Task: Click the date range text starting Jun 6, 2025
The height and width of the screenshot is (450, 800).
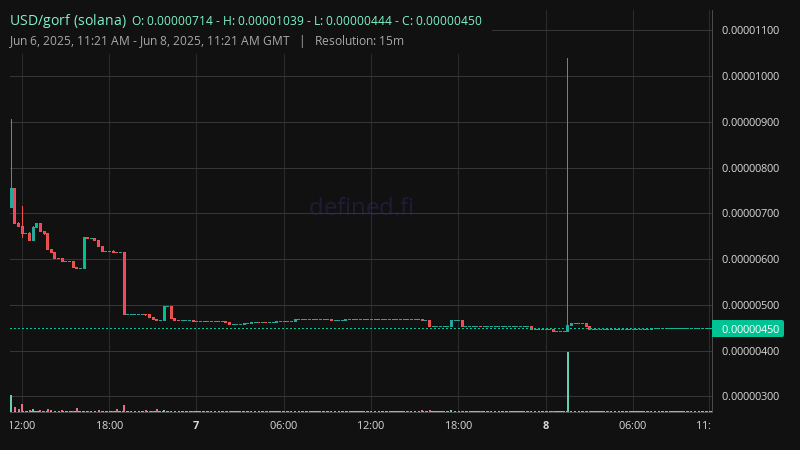Action: pyautogui.click(x=149, y=41)
